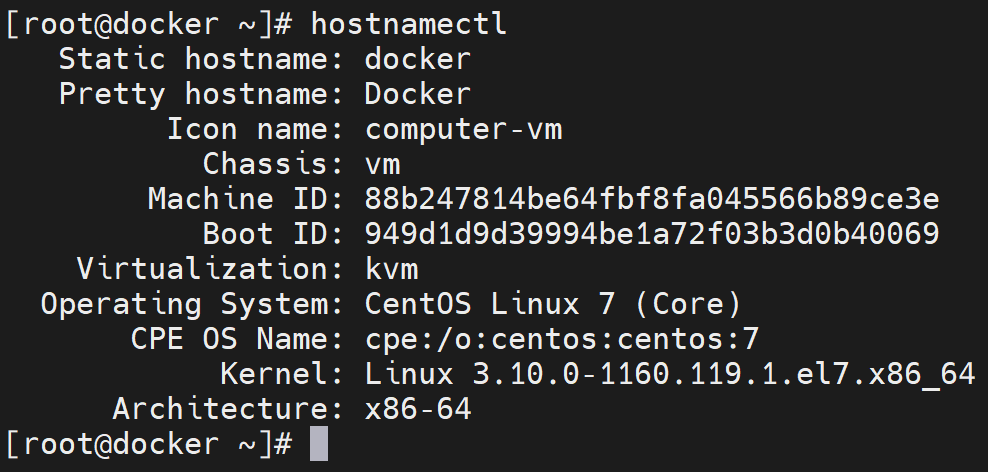Click the hostnamectl command text
The image size is (988, 472).
[x=409, y=24]
